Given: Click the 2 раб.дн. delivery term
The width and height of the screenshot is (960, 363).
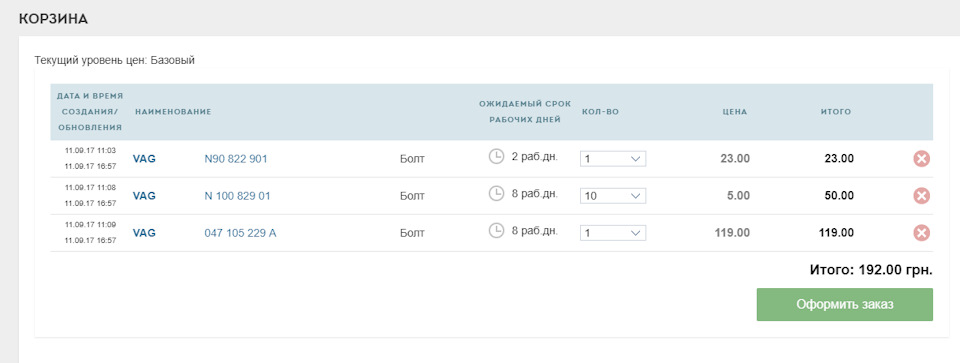Looking at the screenshot, I should pos(534,157).
